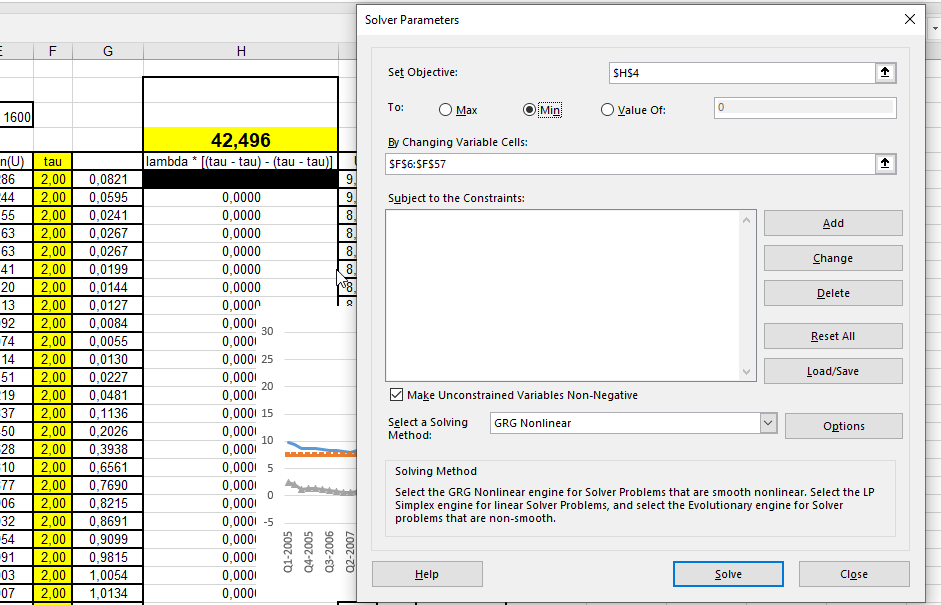This screenshot has height=605, width=941.
Task: Select the yellow cell showing 42,496
Action: pyautogui.click(x=241, y=140)
